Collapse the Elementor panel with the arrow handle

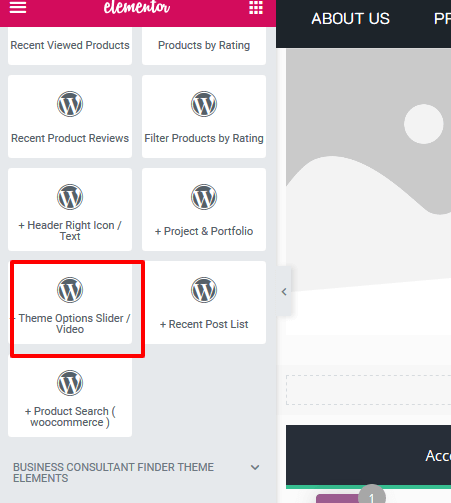point(284,292)
